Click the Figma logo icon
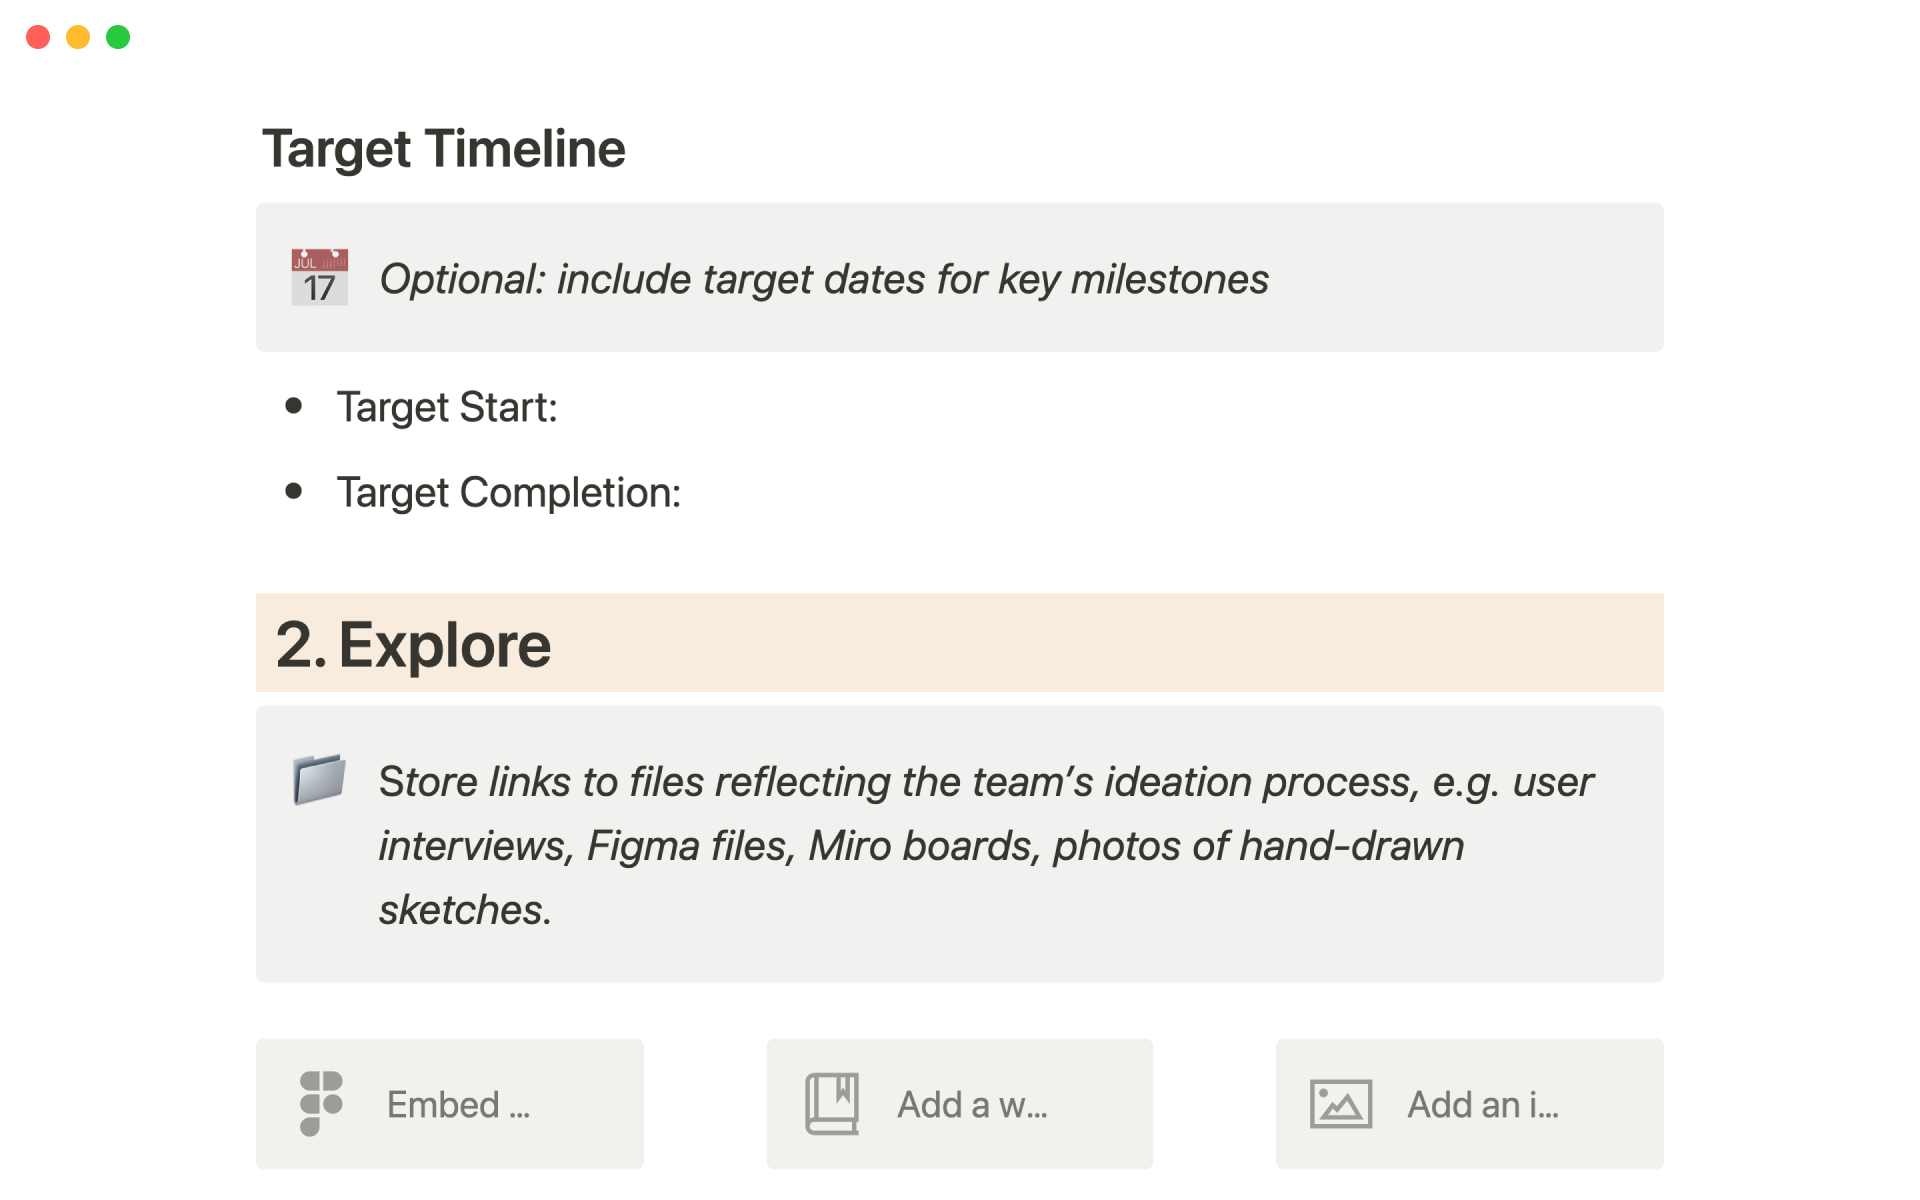This screenshot has height=1200, width=1920. (321, 1103)
